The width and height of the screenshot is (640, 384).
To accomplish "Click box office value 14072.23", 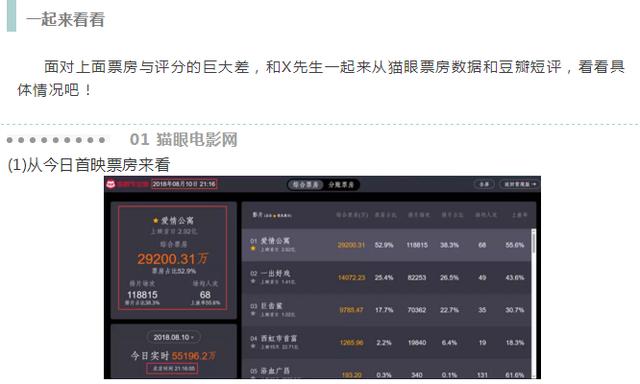I will point(351,277).
